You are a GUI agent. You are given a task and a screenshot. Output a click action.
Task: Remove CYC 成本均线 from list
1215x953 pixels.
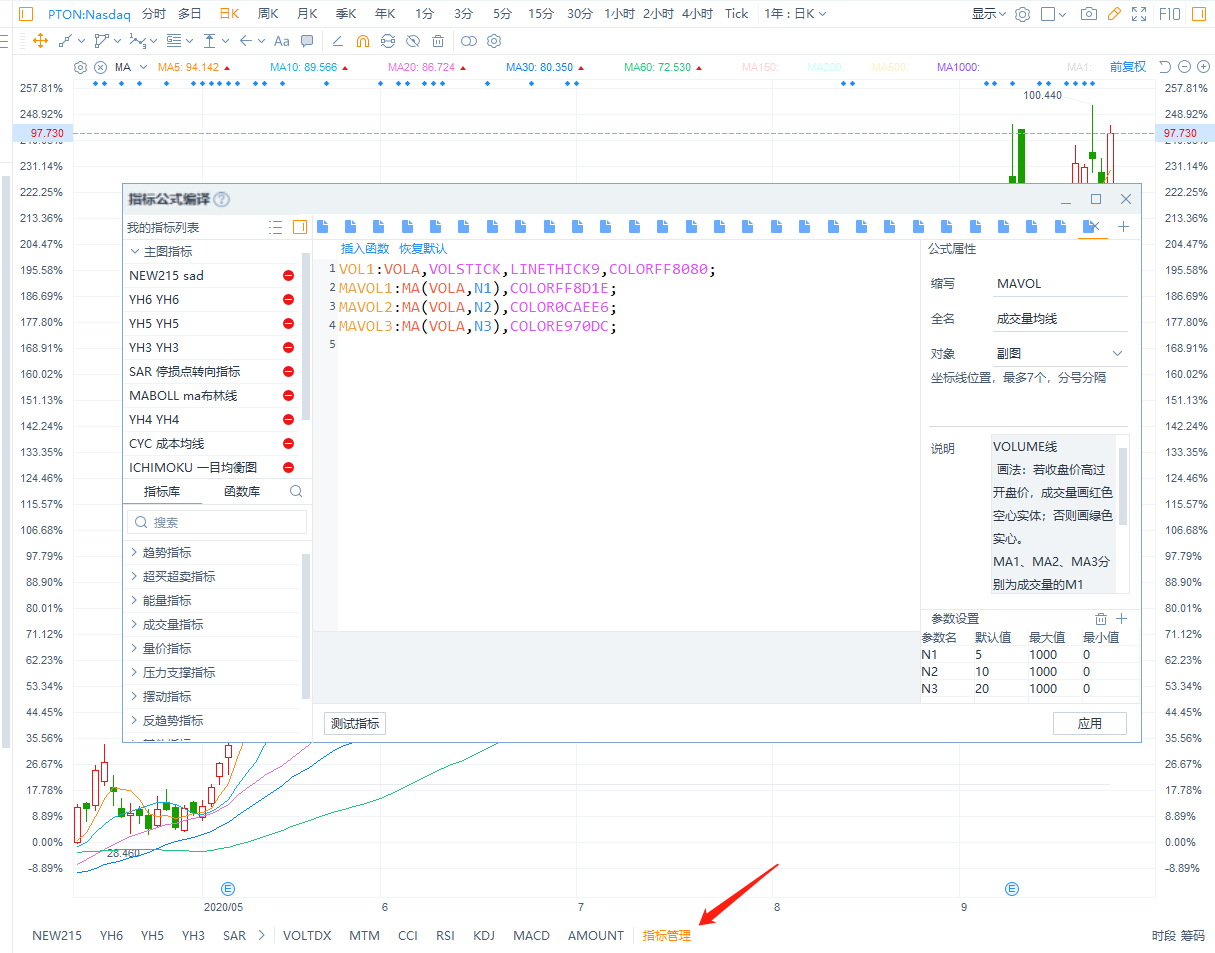click(x=288, y=444)
